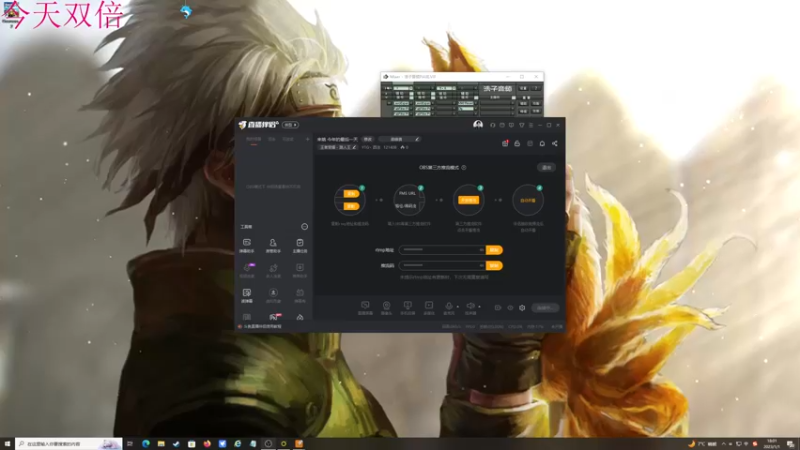Open the circled person tool in the third toolbox row
Image resolution: width=800 pixels, height=450 pixels.
[x=273, y=295]
